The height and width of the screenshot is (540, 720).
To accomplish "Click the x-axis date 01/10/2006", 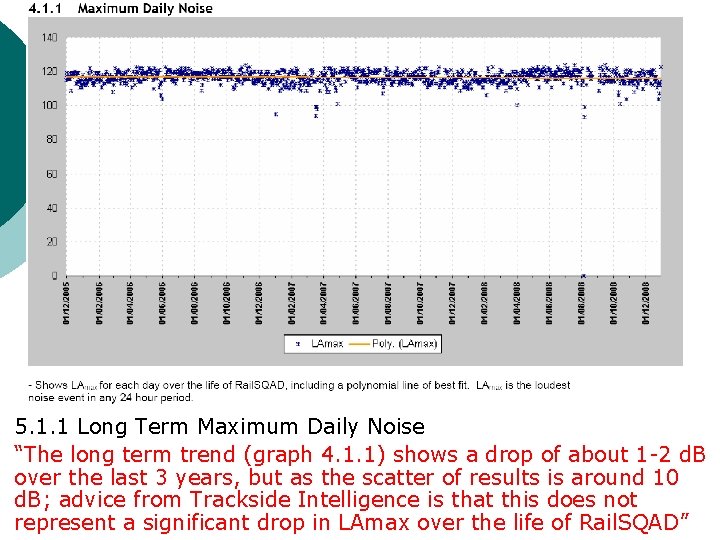I will click(227, 303).
